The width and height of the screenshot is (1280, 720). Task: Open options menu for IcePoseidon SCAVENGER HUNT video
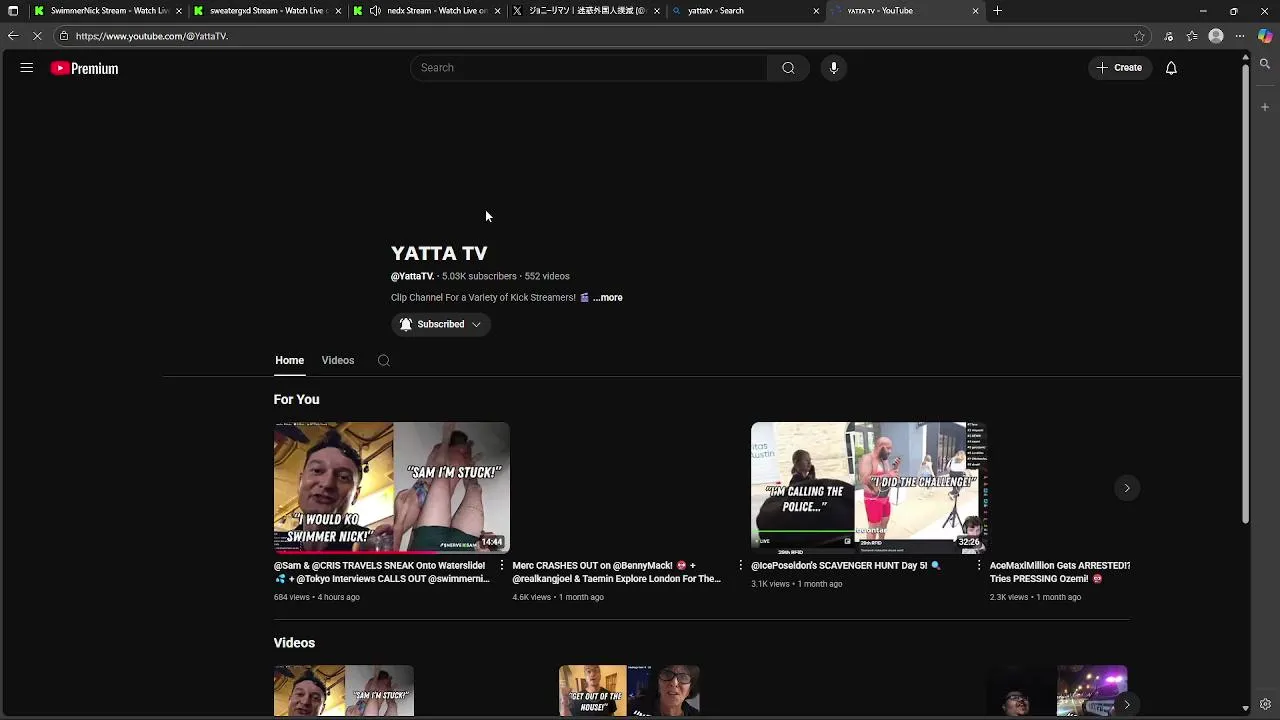[979, 566]
